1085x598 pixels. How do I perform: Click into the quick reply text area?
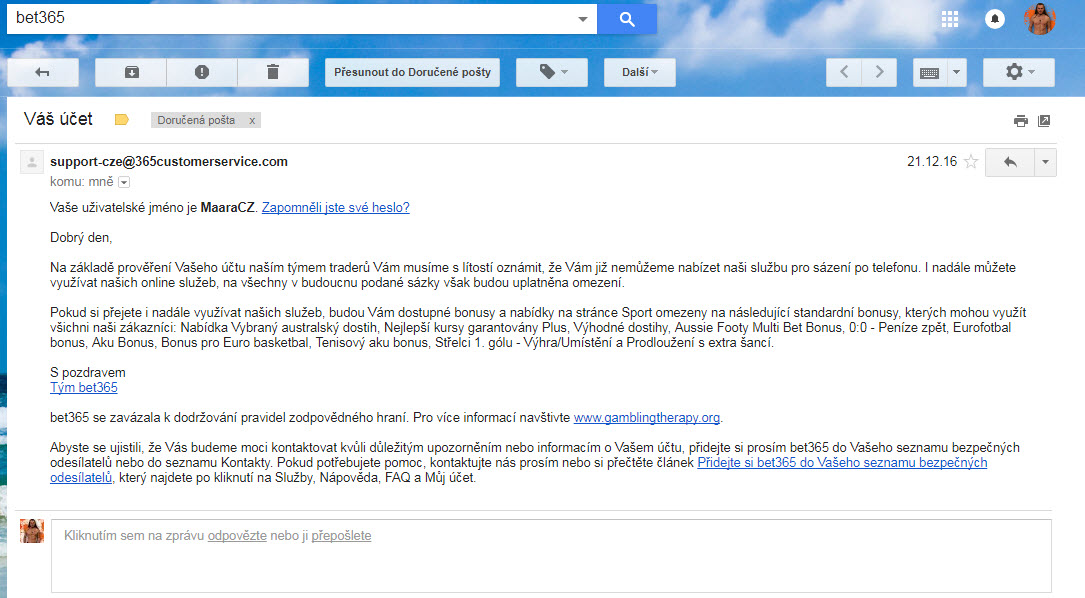click(551, 556)
